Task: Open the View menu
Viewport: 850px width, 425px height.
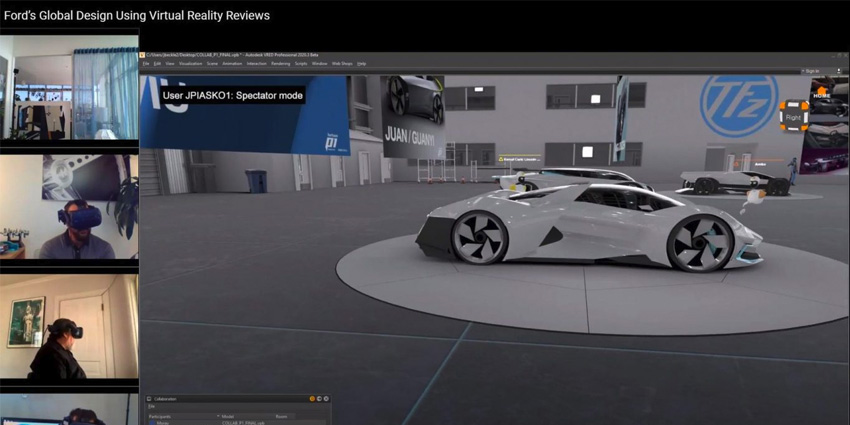Action: [170, 63]
